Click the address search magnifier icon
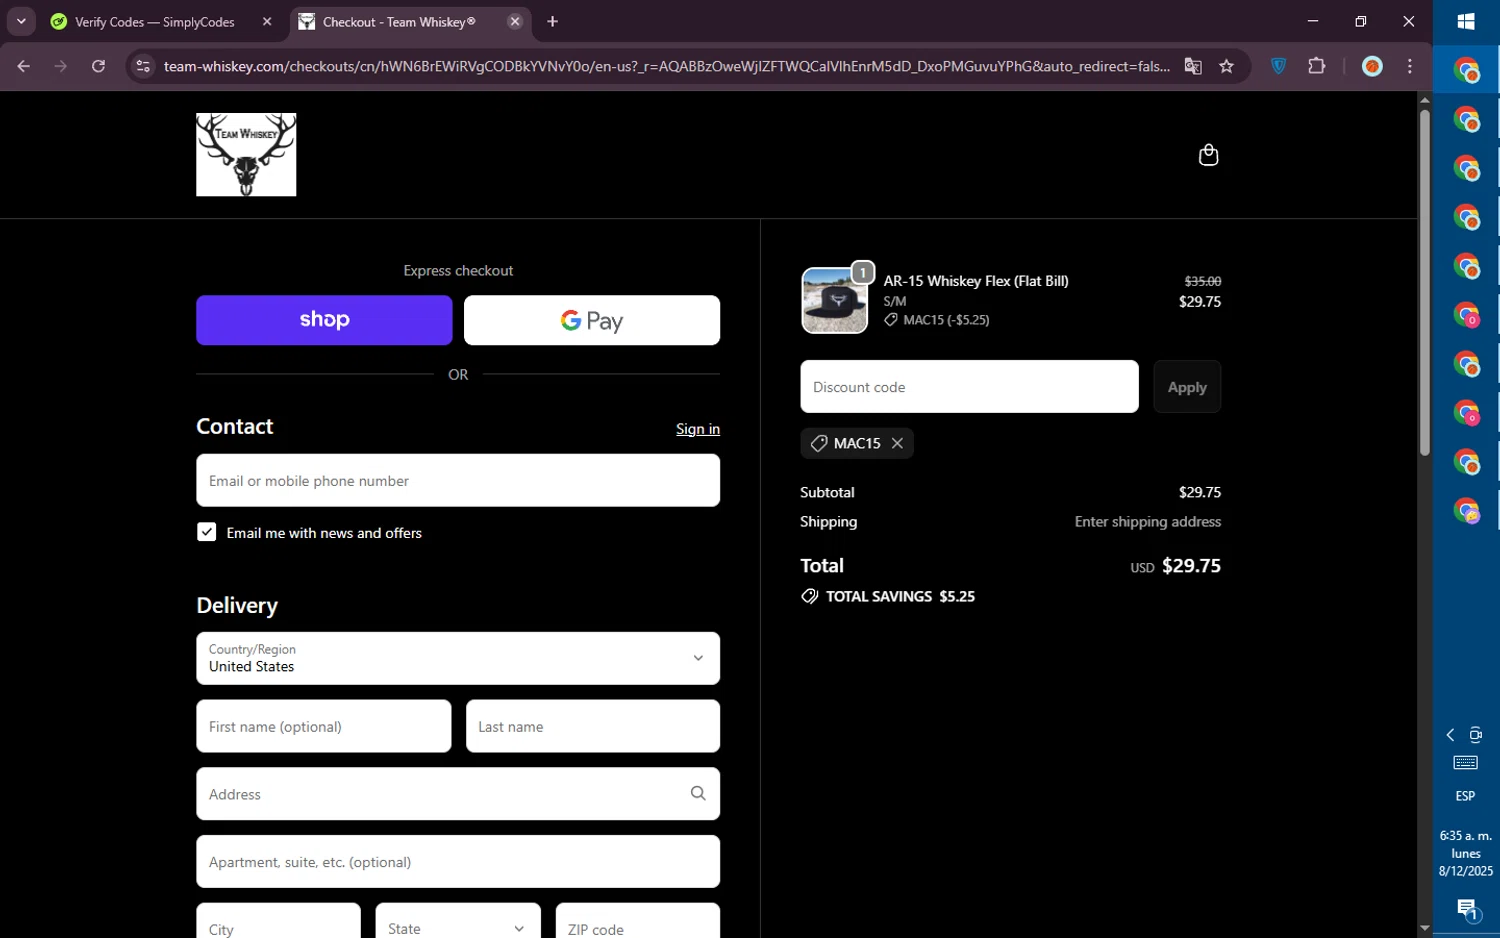Image resolution: width=1500 pixels, height=938 pixels. click(x=698, y=793)
